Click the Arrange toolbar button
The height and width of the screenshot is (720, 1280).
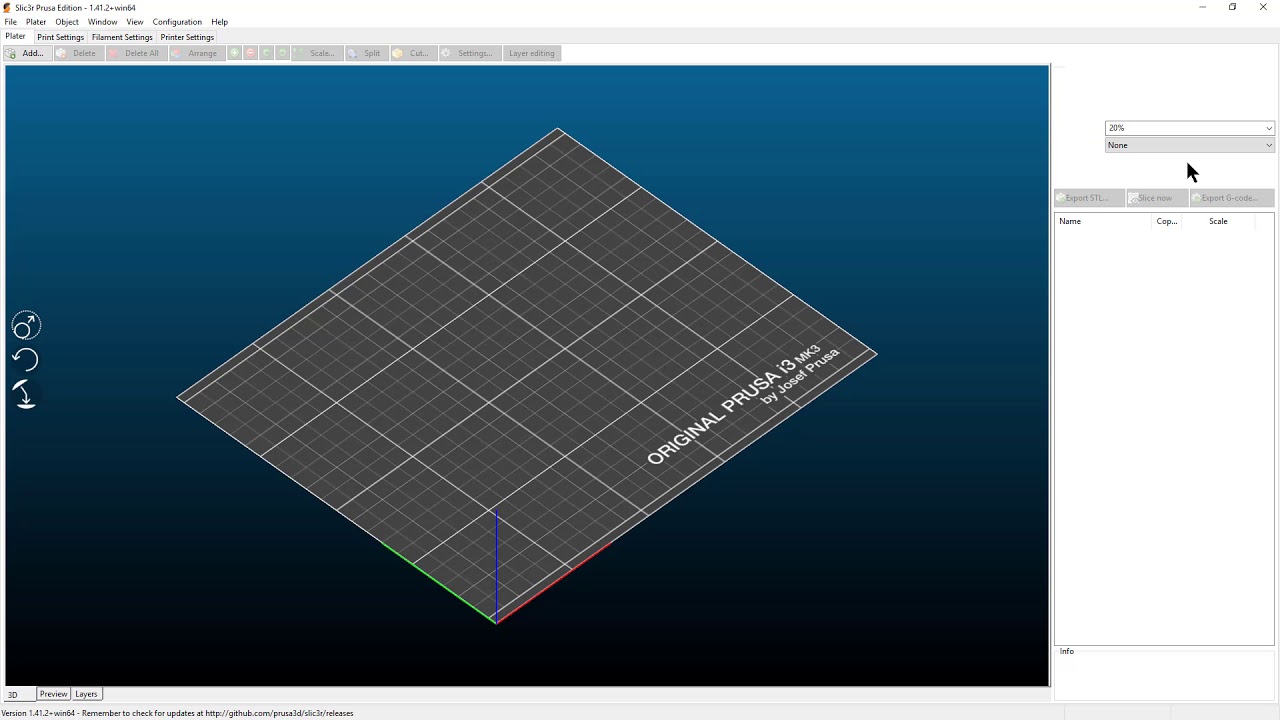pos(195,53)
